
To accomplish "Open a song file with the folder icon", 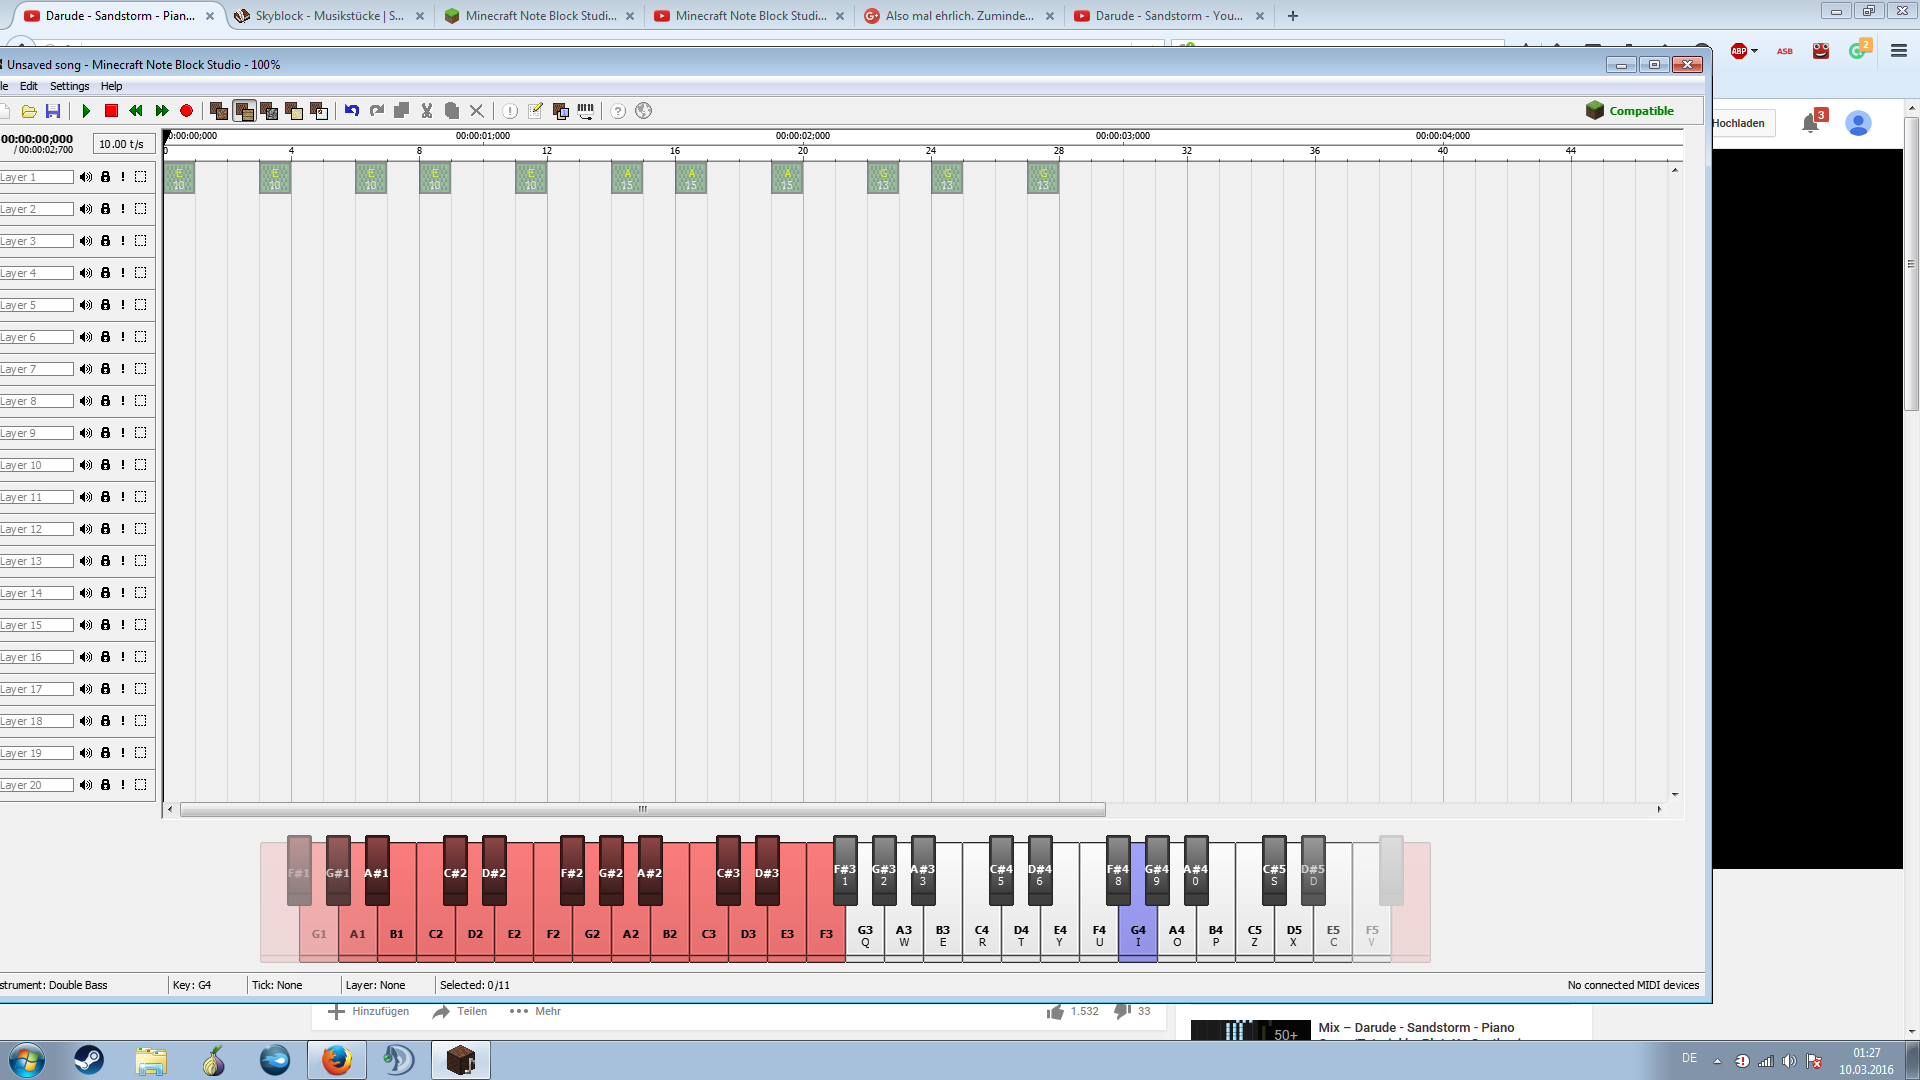I will 29,111.
